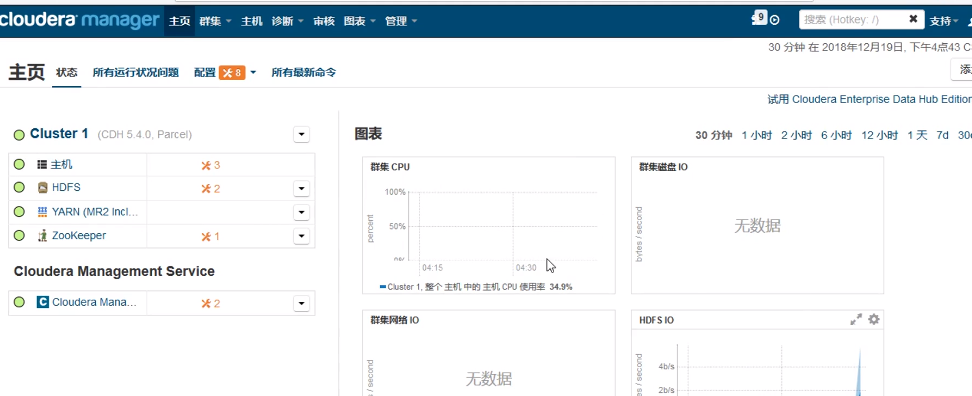
Task: Click the YARN service icon
Action: tap(42, 212)
